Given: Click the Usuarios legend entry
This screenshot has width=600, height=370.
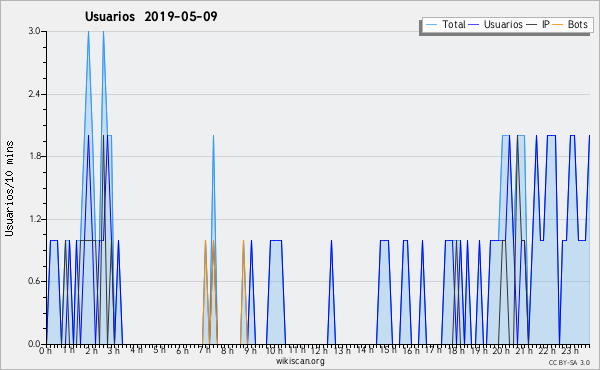Looking at the screenshot, I should 496,24.
